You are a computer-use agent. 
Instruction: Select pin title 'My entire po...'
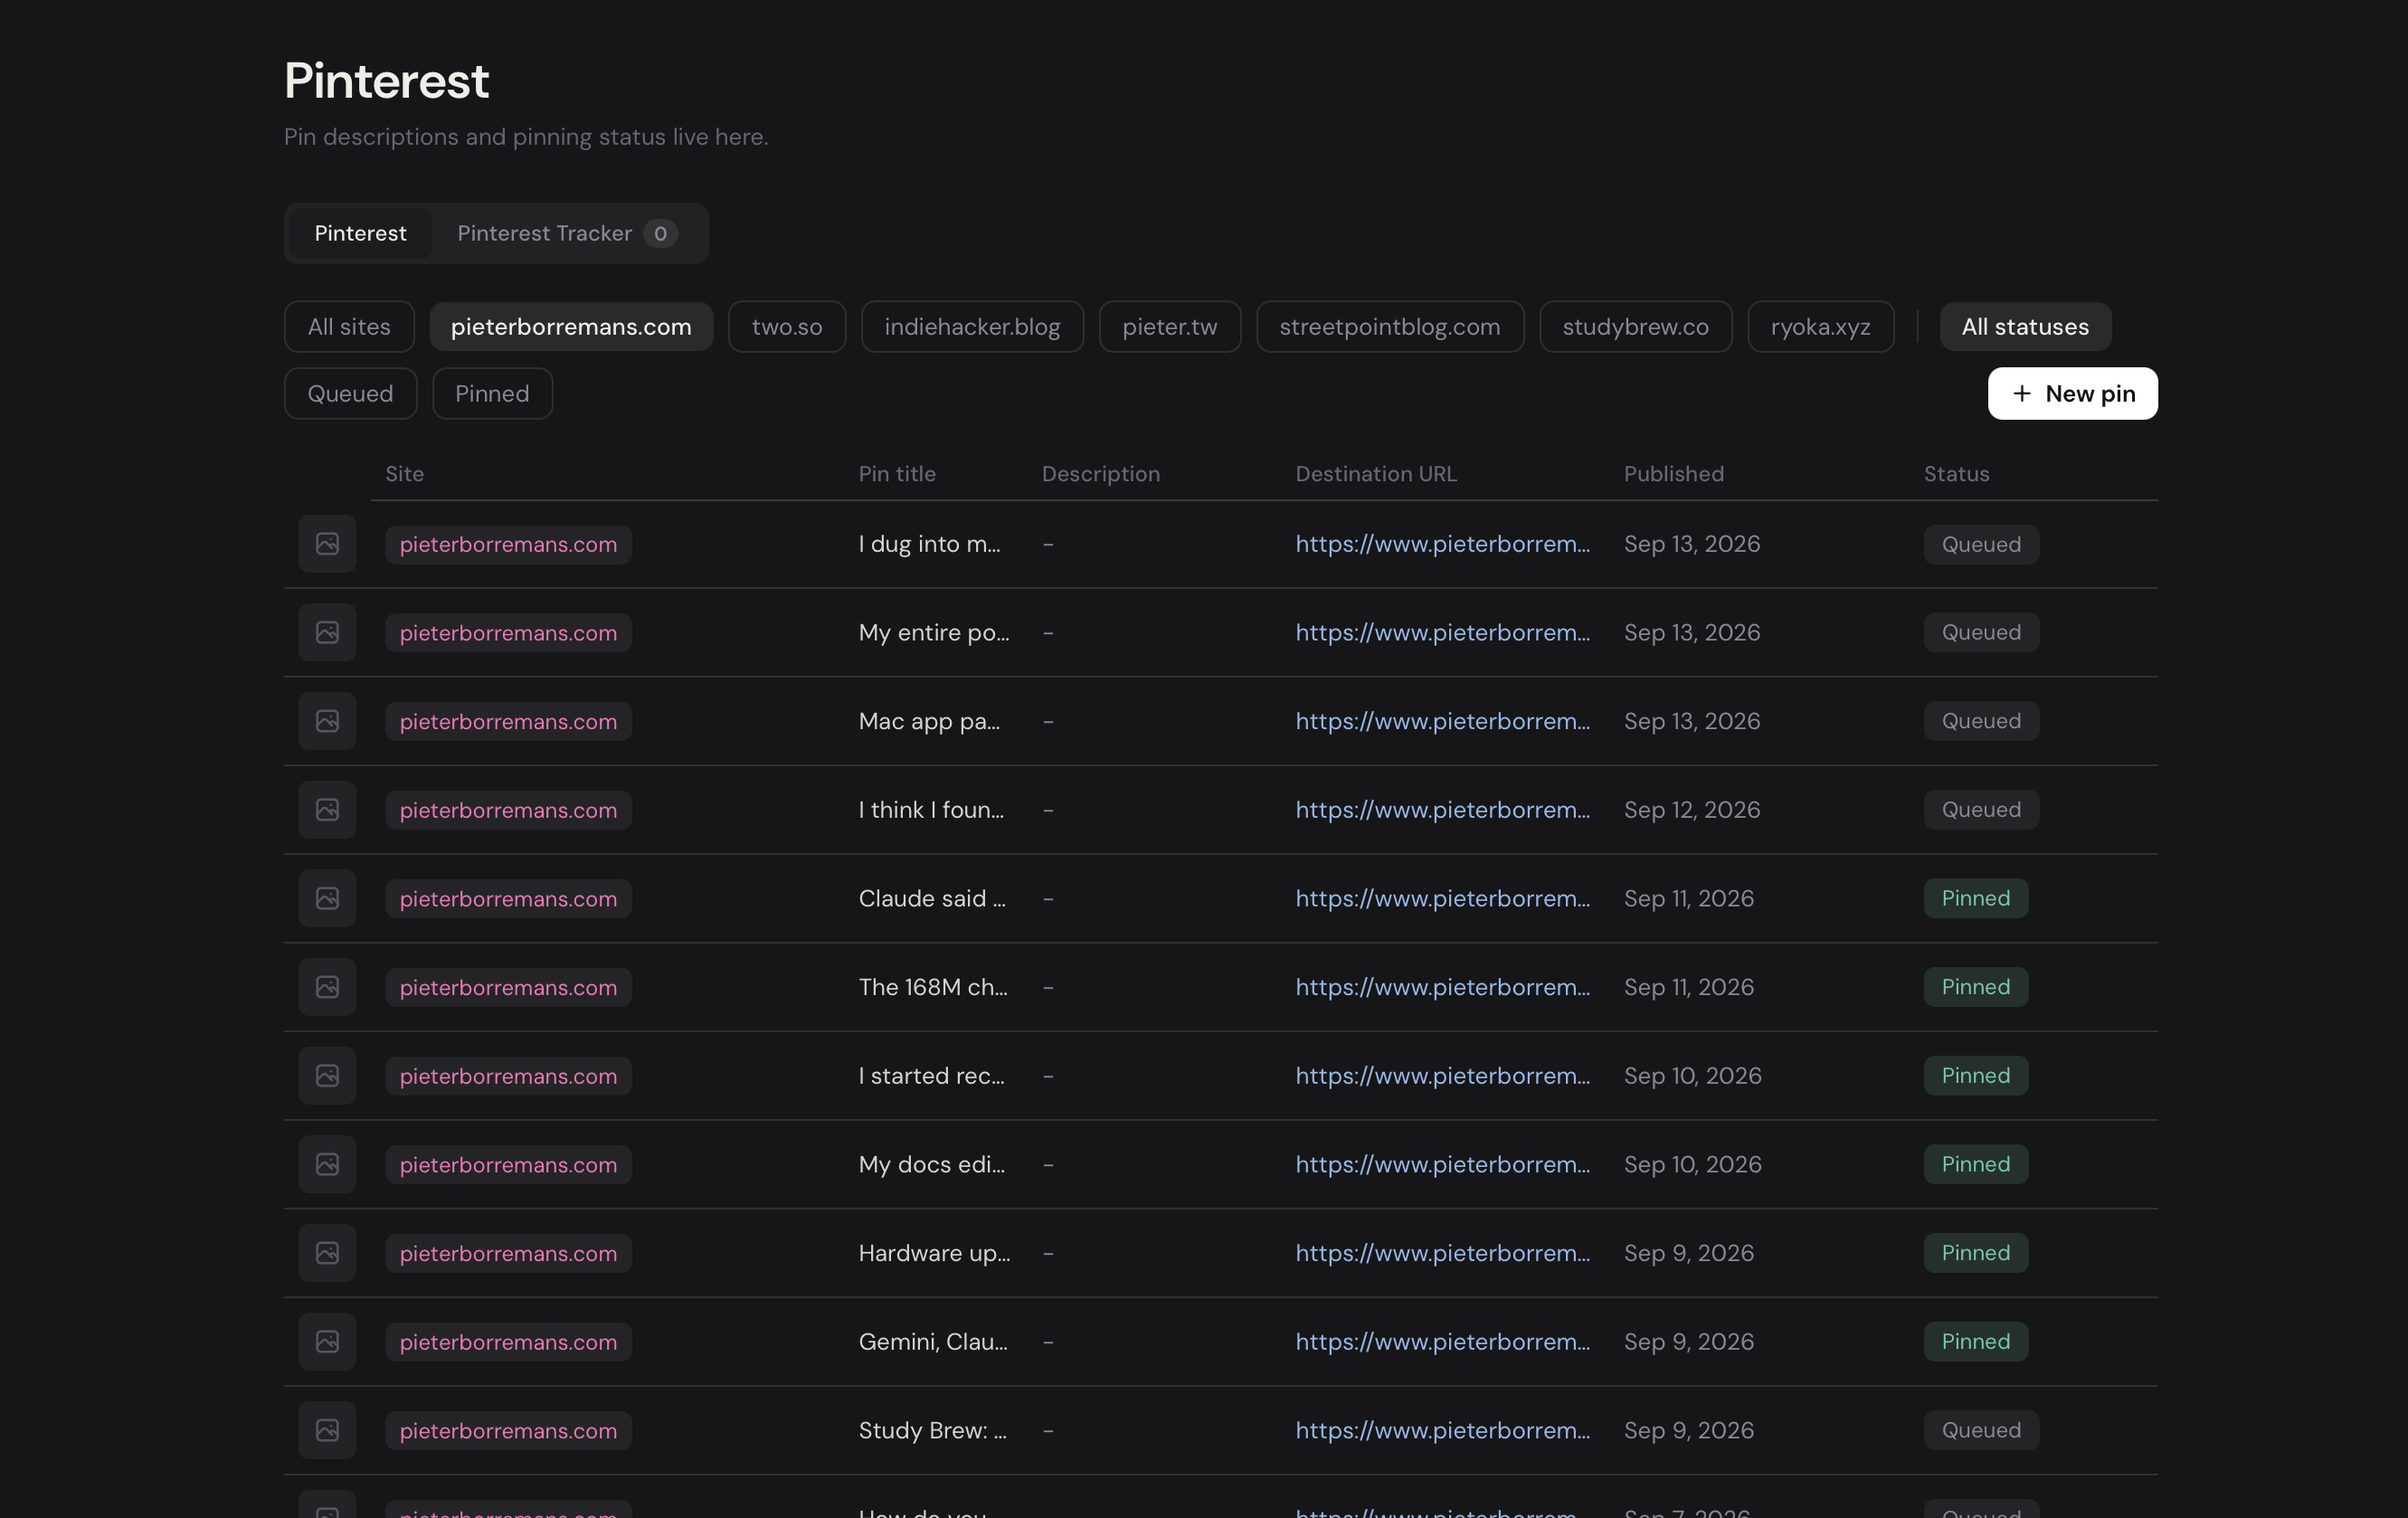(934, 633)
